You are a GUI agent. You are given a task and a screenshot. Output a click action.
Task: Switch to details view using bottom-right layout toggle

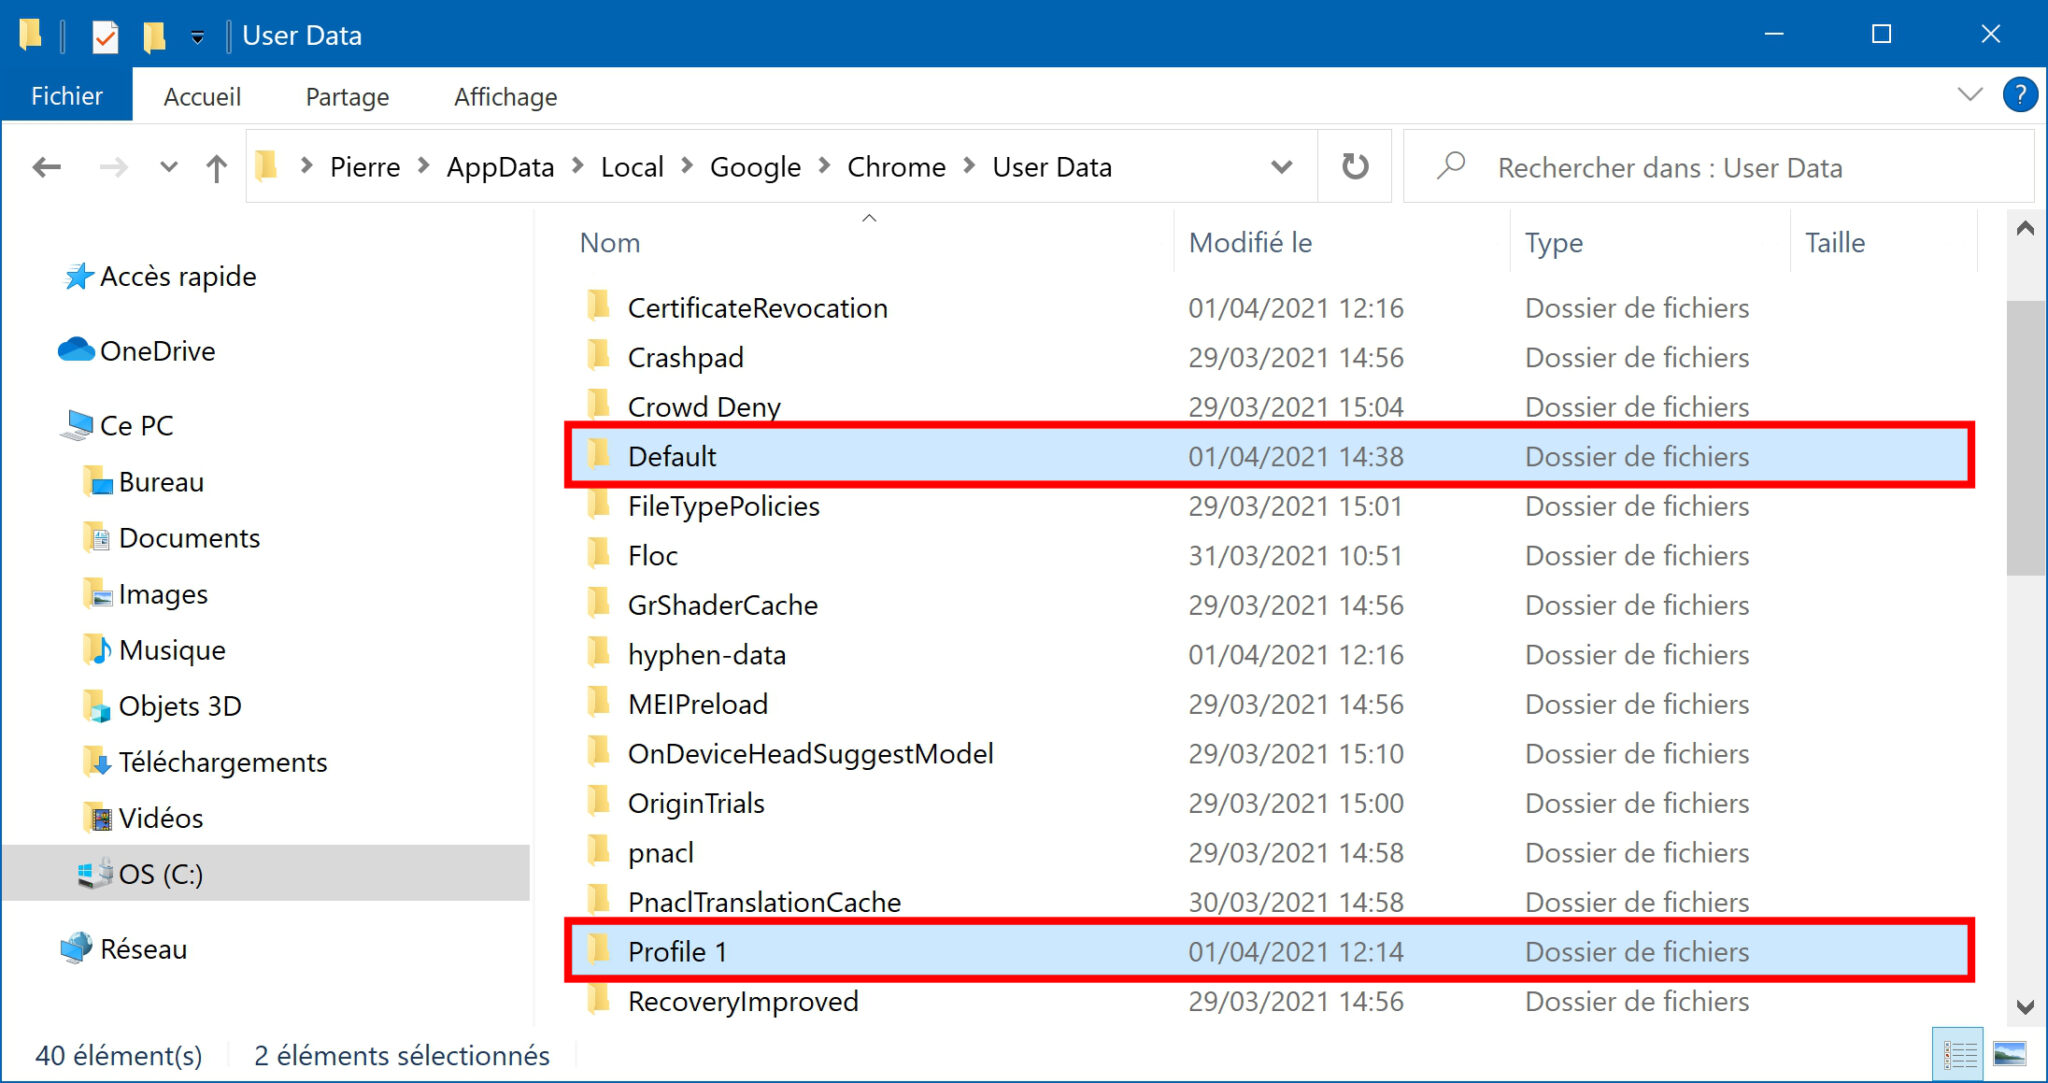tap(1957, 1052)
